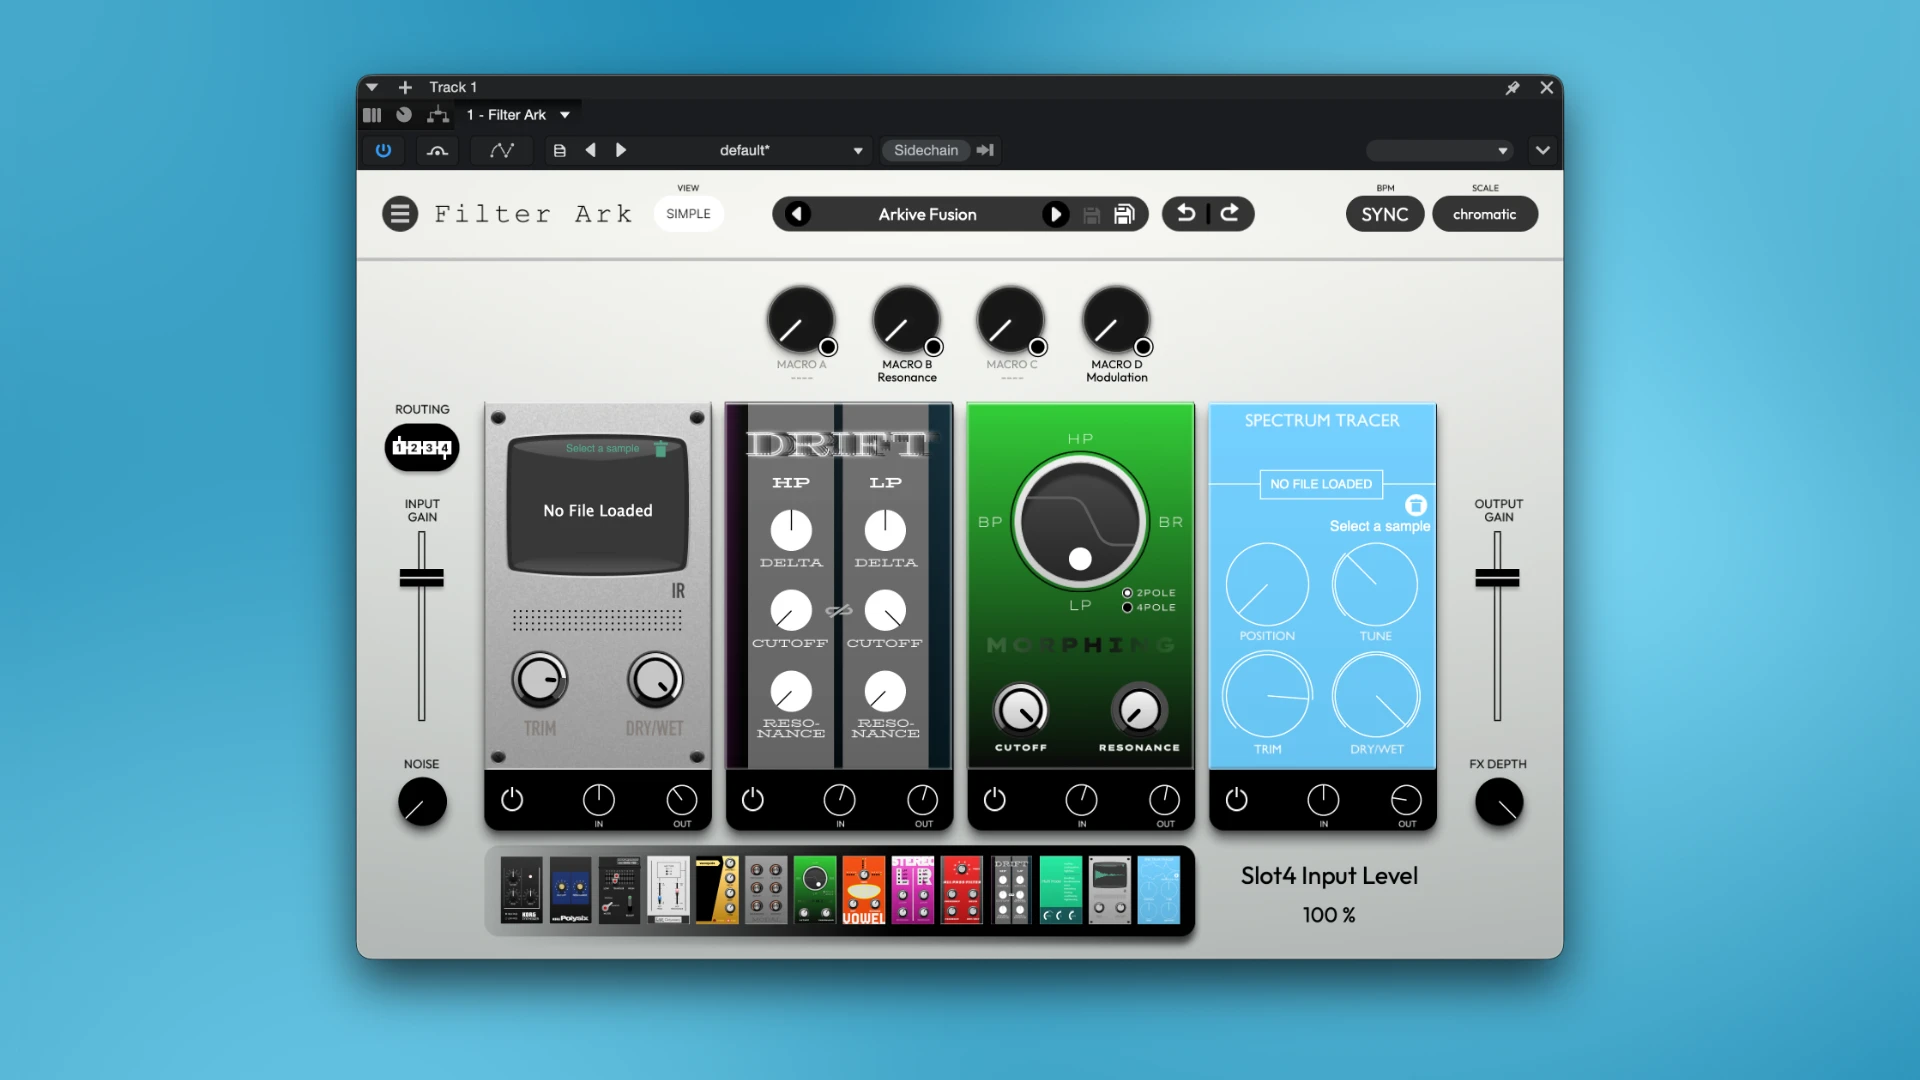Toggle plugin bypass power button

point(383,150)
